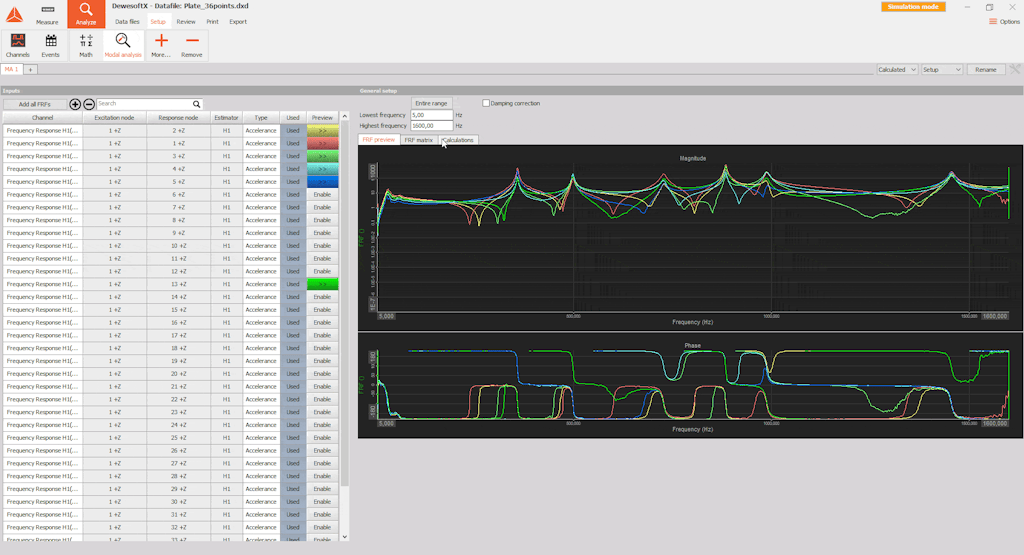This screenshot has height=555, width=1024.
Task: Click the Channel column header
Action: 42,118
